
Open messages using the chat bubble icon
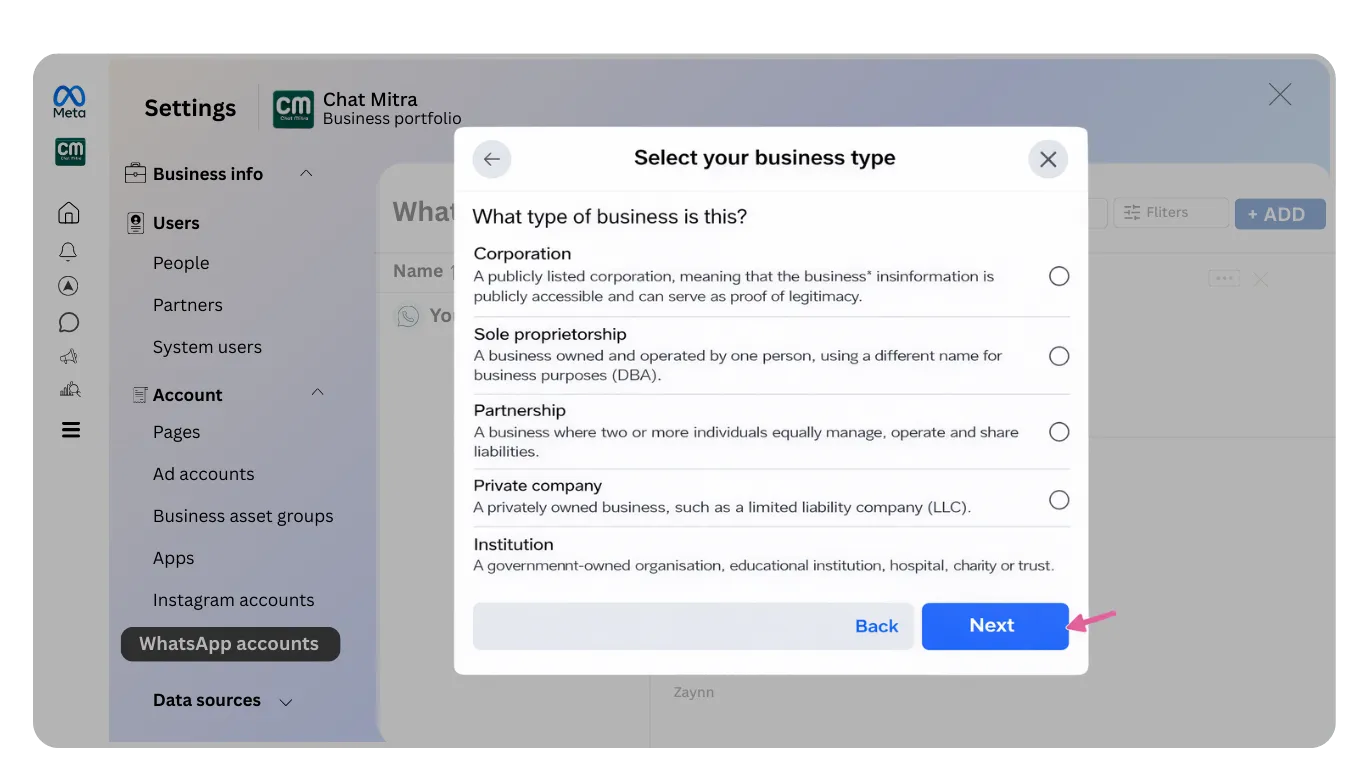[x=68, y=322]
